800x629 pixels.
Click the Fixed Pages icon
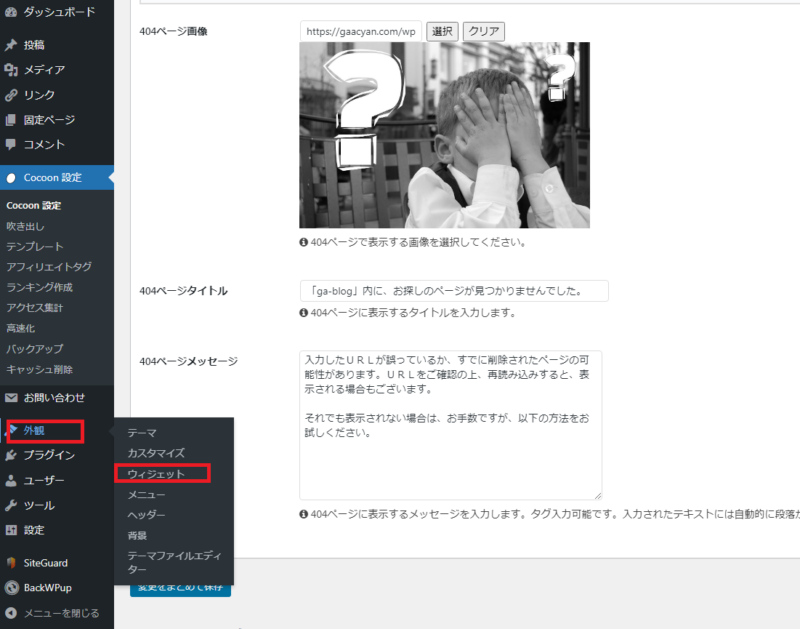pyautogui.click(x=11, y=120)
